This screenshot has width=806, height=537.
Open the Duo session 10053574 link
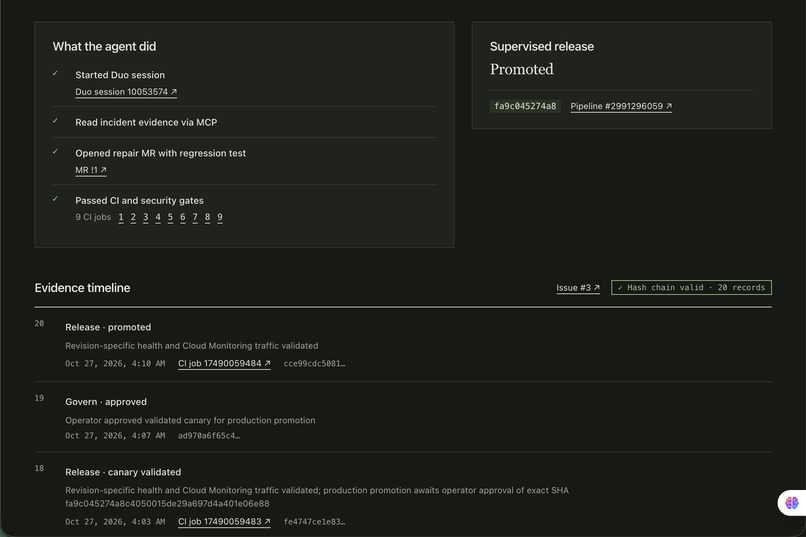pos(126,92)
